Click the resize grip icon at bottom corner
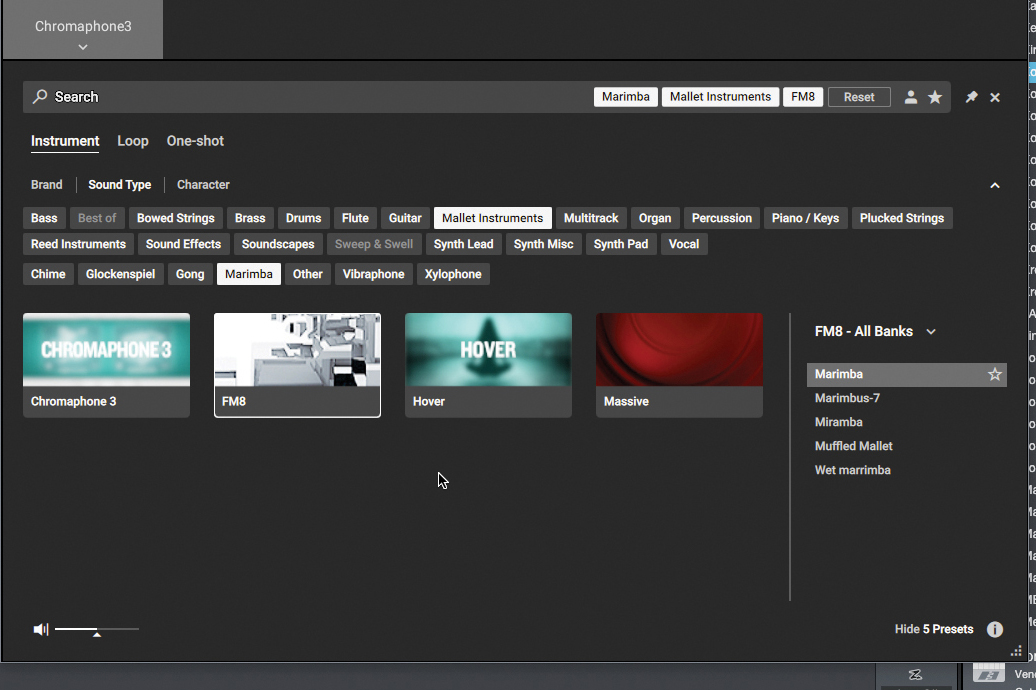 [x=1016, y=651]
